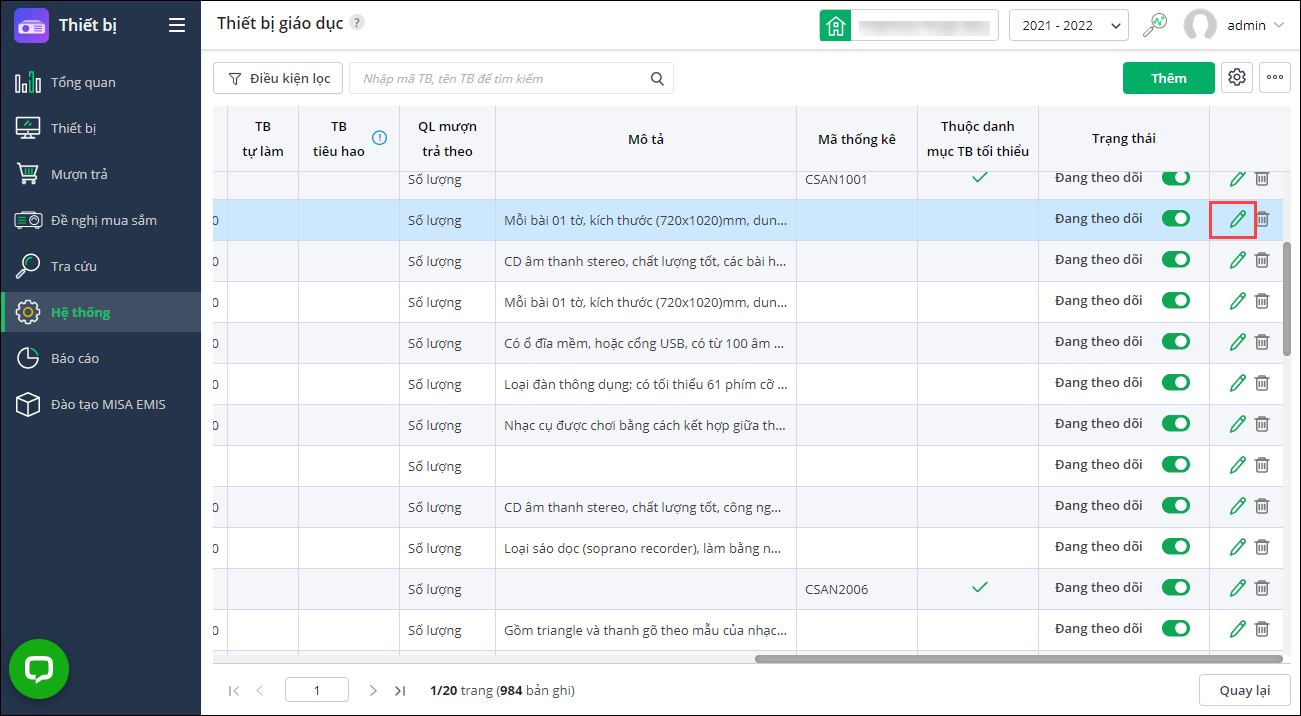Turn off tracking for the Gồm triangle row
The width and height of the screenshot is (1301, 716).
tap(1176, 628)
